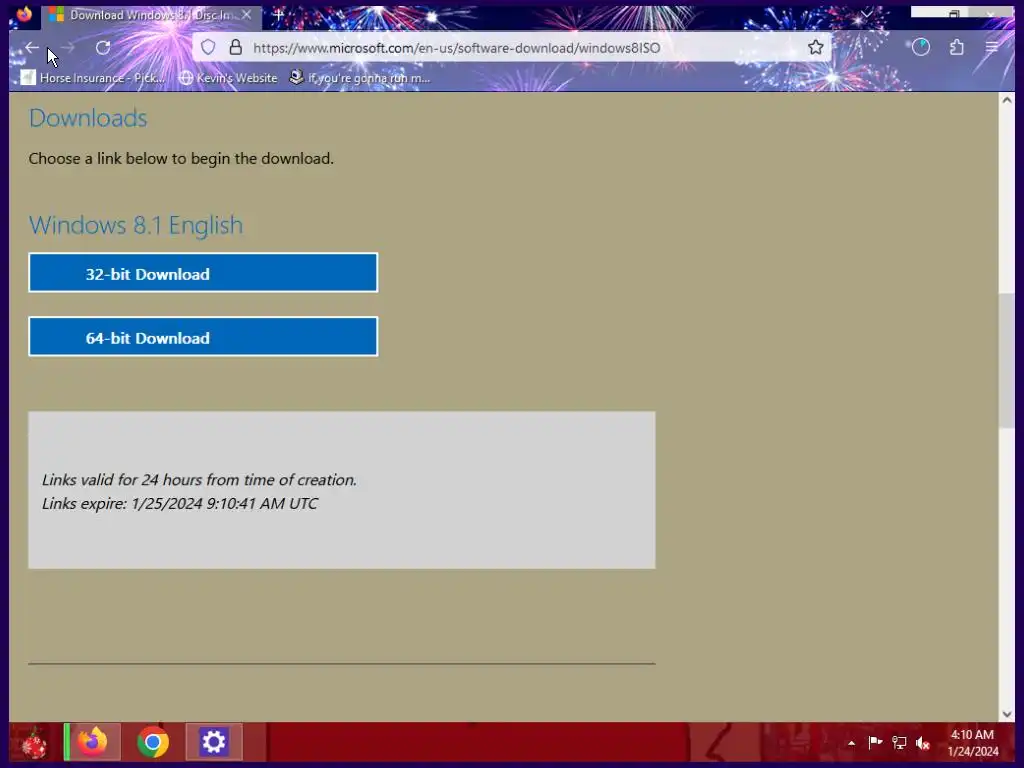Click the muted speaker volume icon
The width and height of the screenshot is (1024, 768).
click(923, 743)
